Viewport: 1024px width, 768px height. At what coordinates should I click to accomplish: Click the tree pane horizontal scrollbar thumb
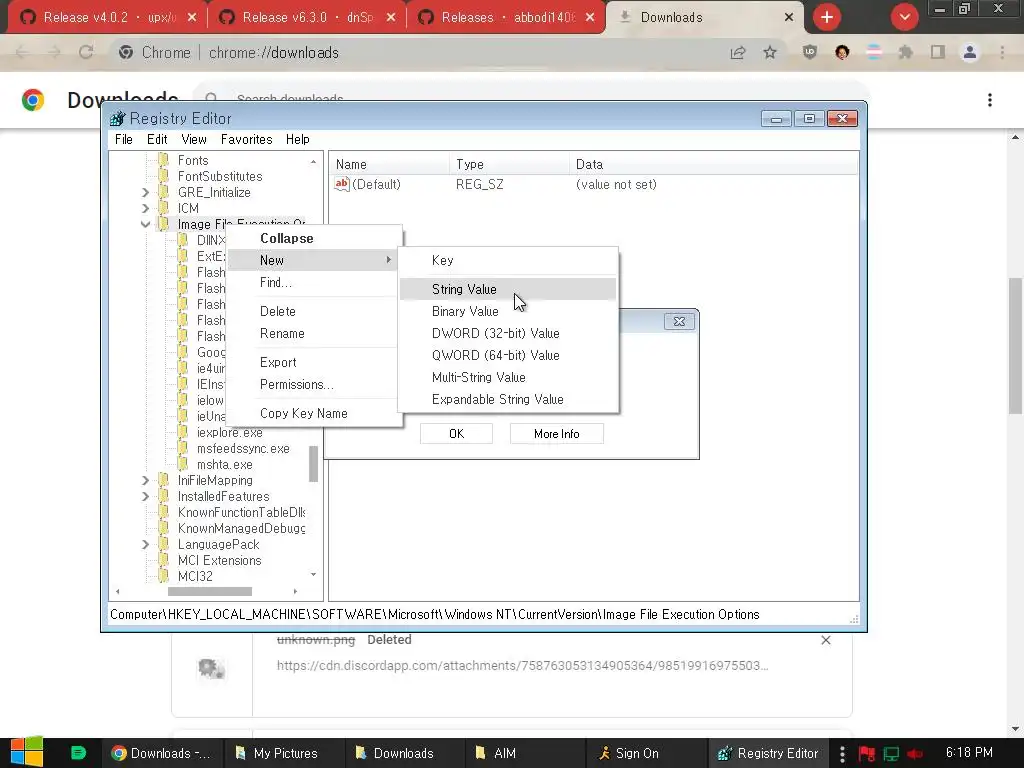tap(210, 592)
